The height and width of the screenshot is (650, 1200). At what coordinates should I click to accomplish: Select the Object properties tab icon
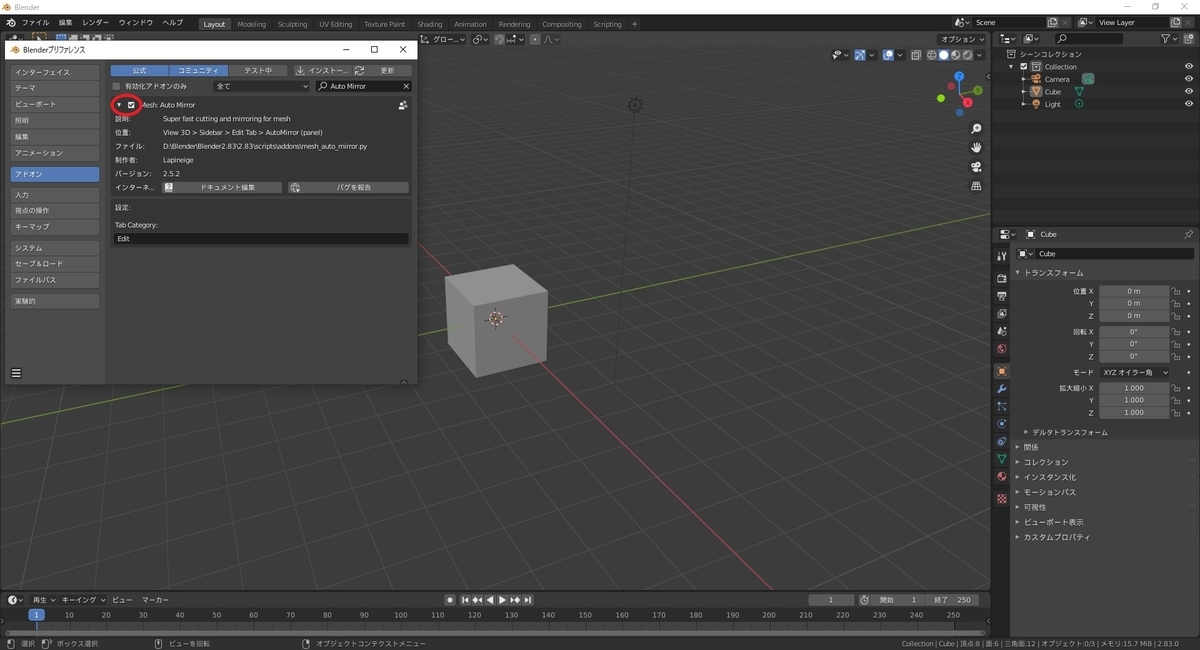(x=1001, y=371)
